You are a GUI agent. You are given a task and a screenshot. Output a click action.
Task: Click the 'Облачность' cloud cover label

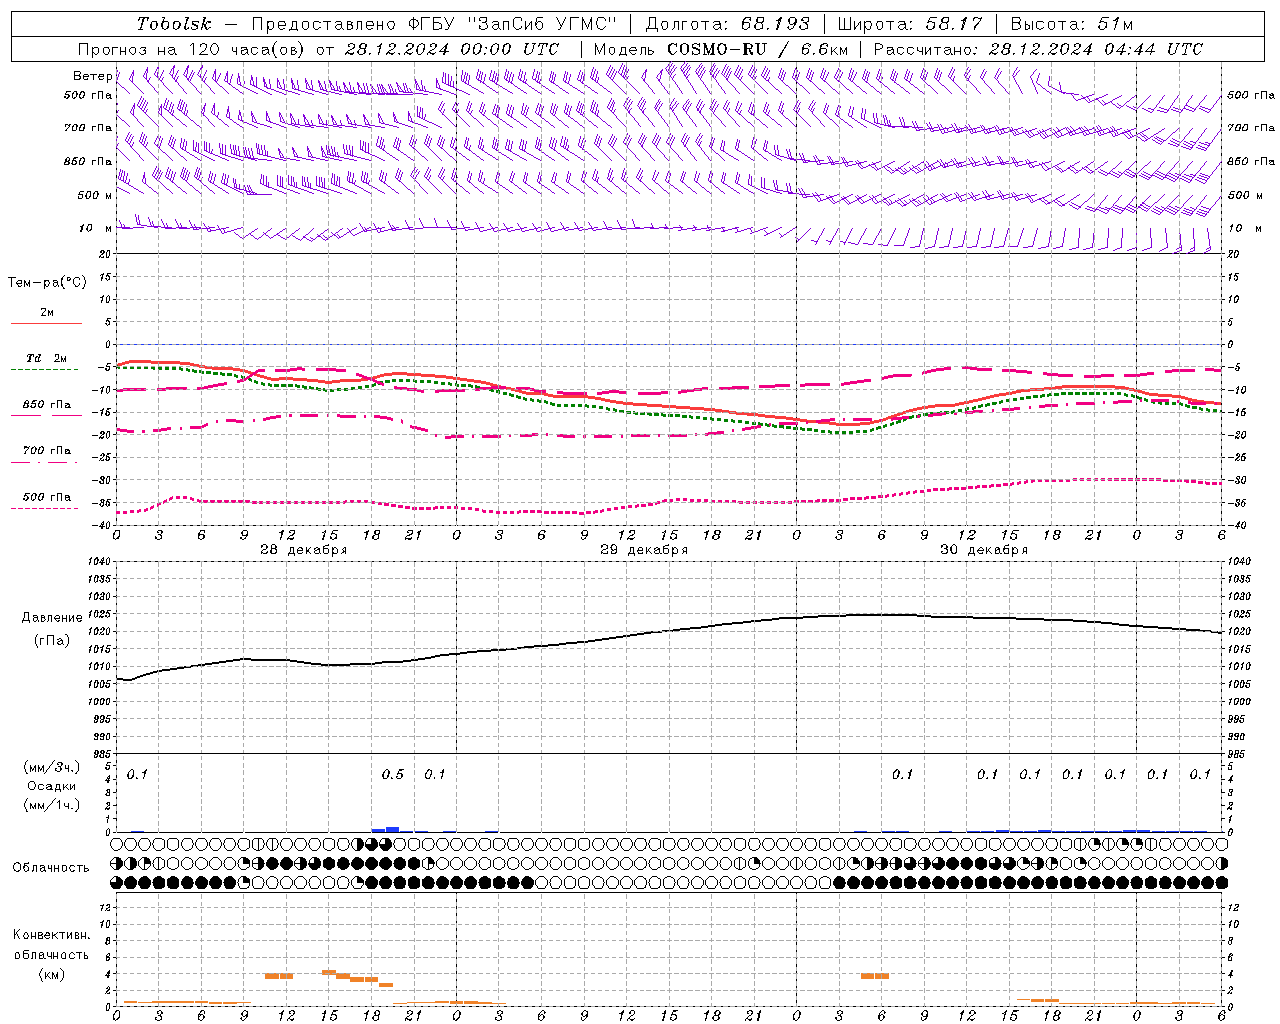tap(51, 868)
